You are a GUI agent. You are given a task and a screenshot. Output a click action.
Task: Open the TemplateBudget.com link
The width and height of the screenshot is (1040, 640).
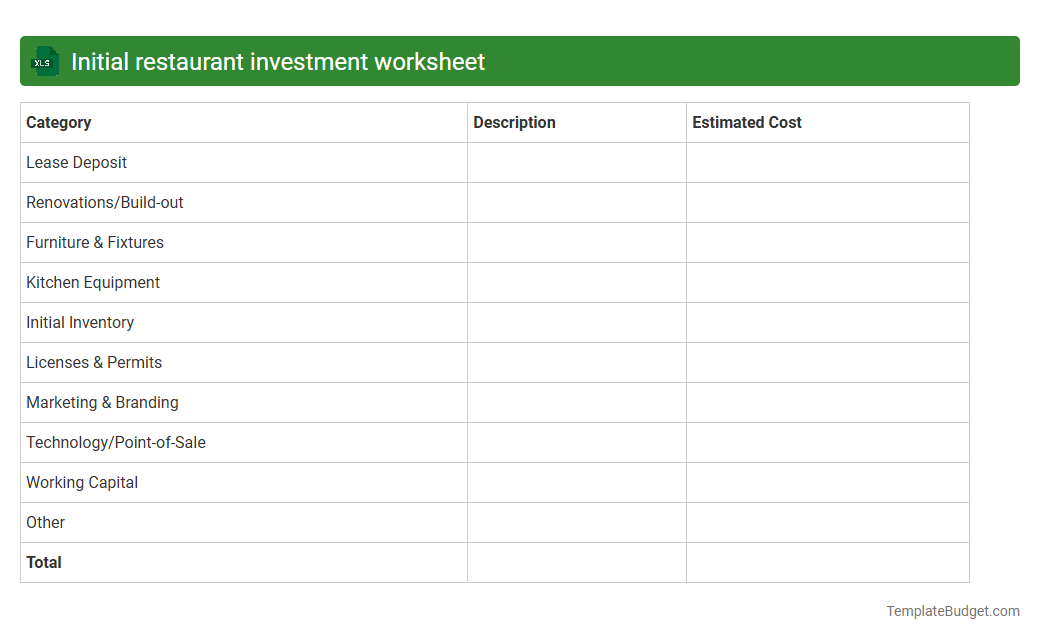click(x=951, y=610)
